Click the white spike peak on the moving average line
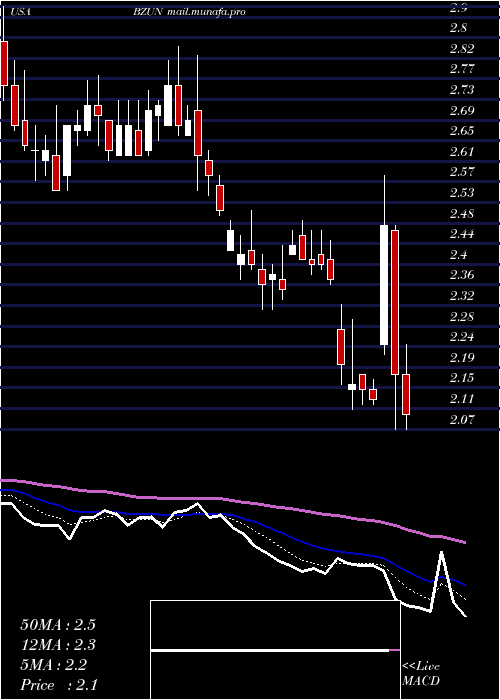 click(x=442, y=554)
